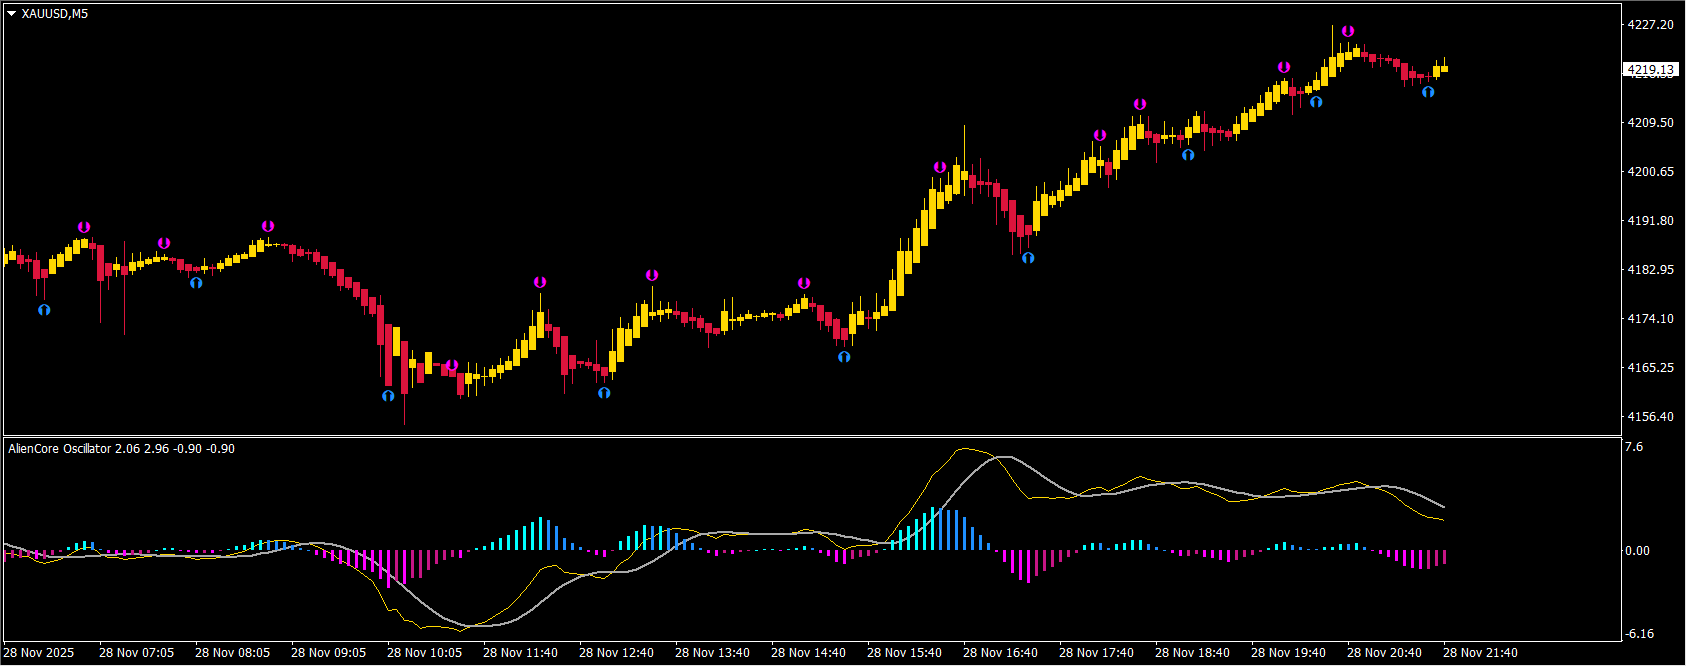Select the 28 Nov 2025 date label
1687x667 pixels.
tap(41, 653)
